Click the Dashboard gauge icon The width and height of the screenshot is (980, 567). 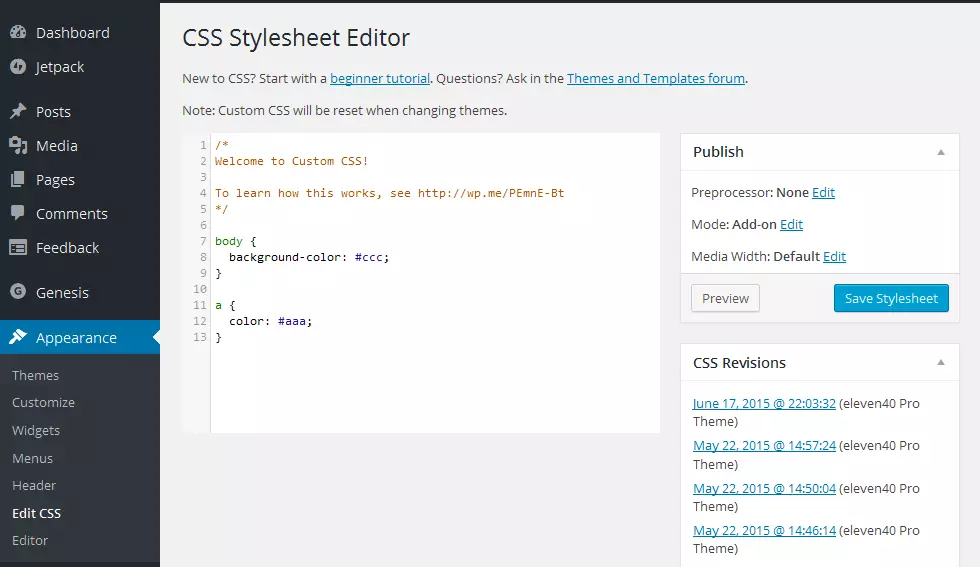pos(18,33)
